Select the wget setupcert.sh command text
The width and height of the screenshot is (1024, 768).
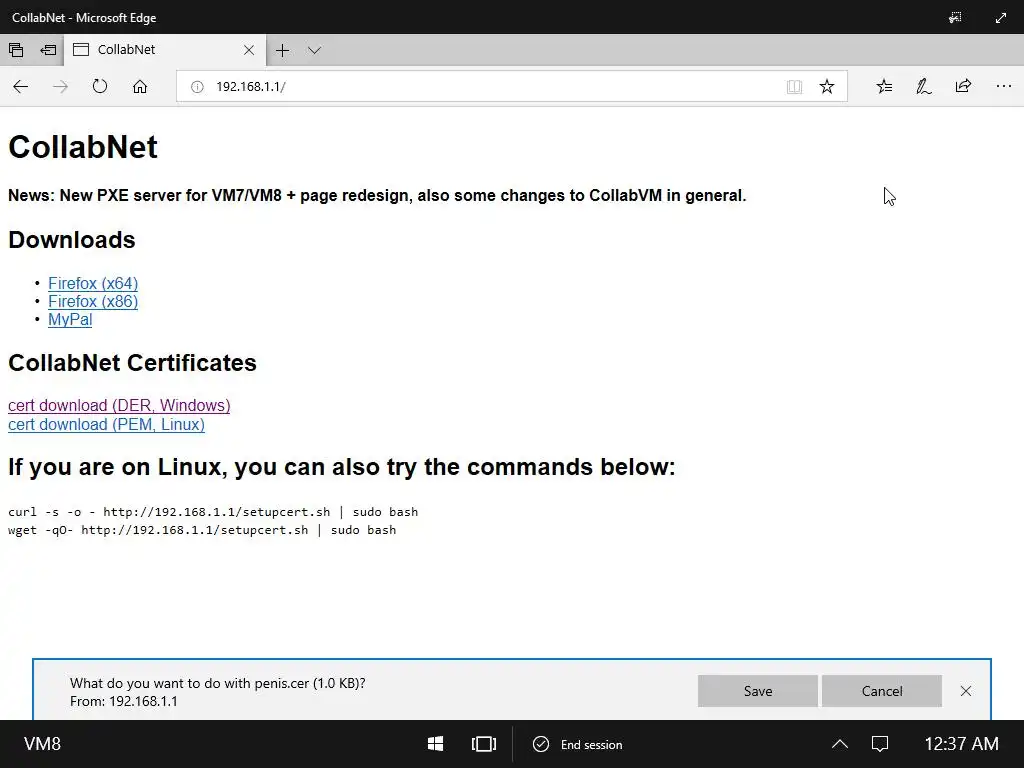(x=202, y=530)
